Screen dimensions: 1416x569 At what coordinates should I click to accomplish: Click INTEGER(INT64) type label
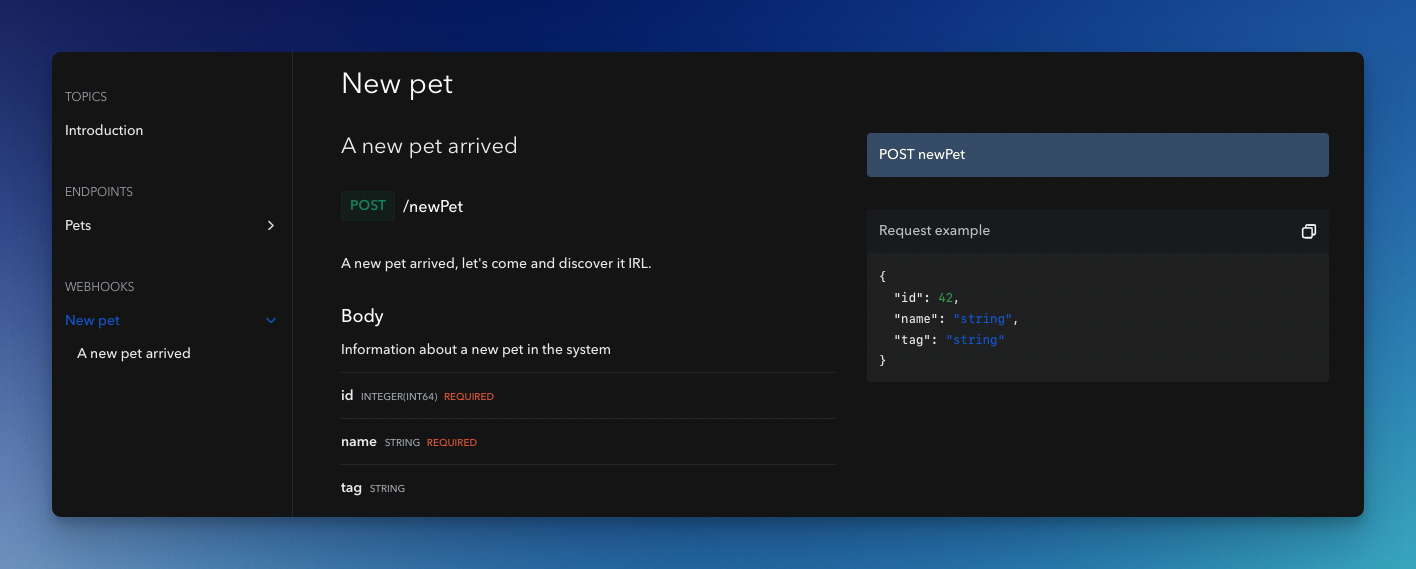(x=399, y=397)
